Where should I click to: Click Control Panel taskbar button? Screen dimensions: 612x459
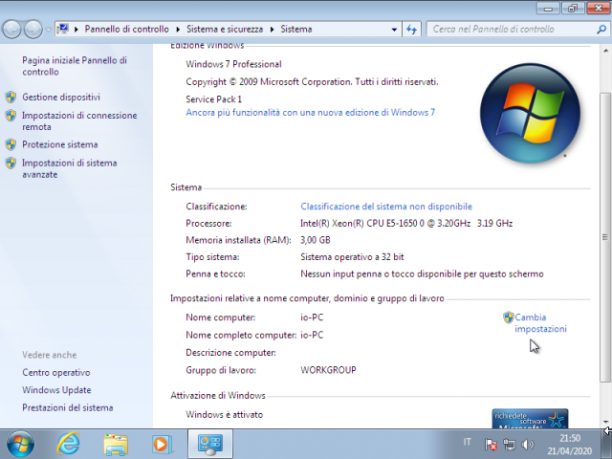[210, 444]
